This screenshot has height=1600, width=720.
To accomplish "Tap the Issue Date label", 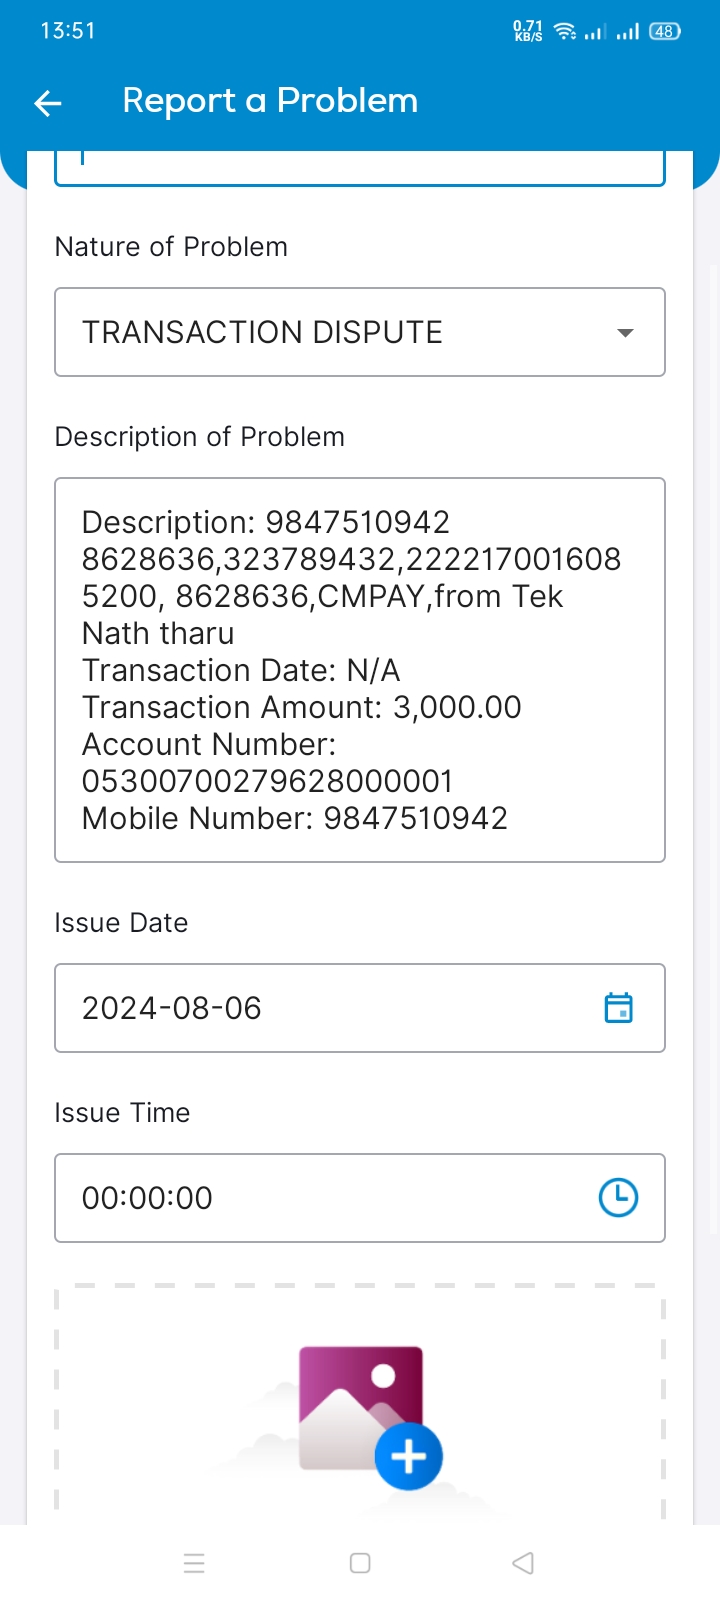I will tap(121, 922).
